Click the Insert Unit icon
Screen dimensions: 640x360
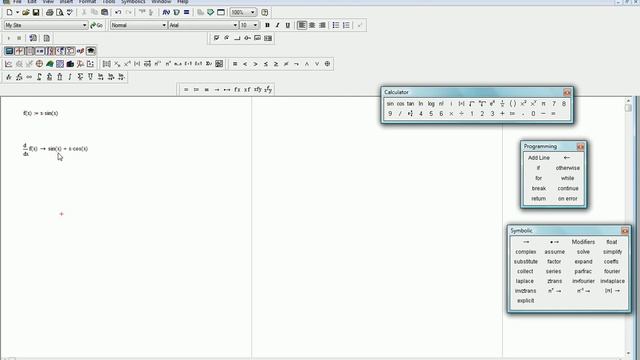[x=176, y=12]
